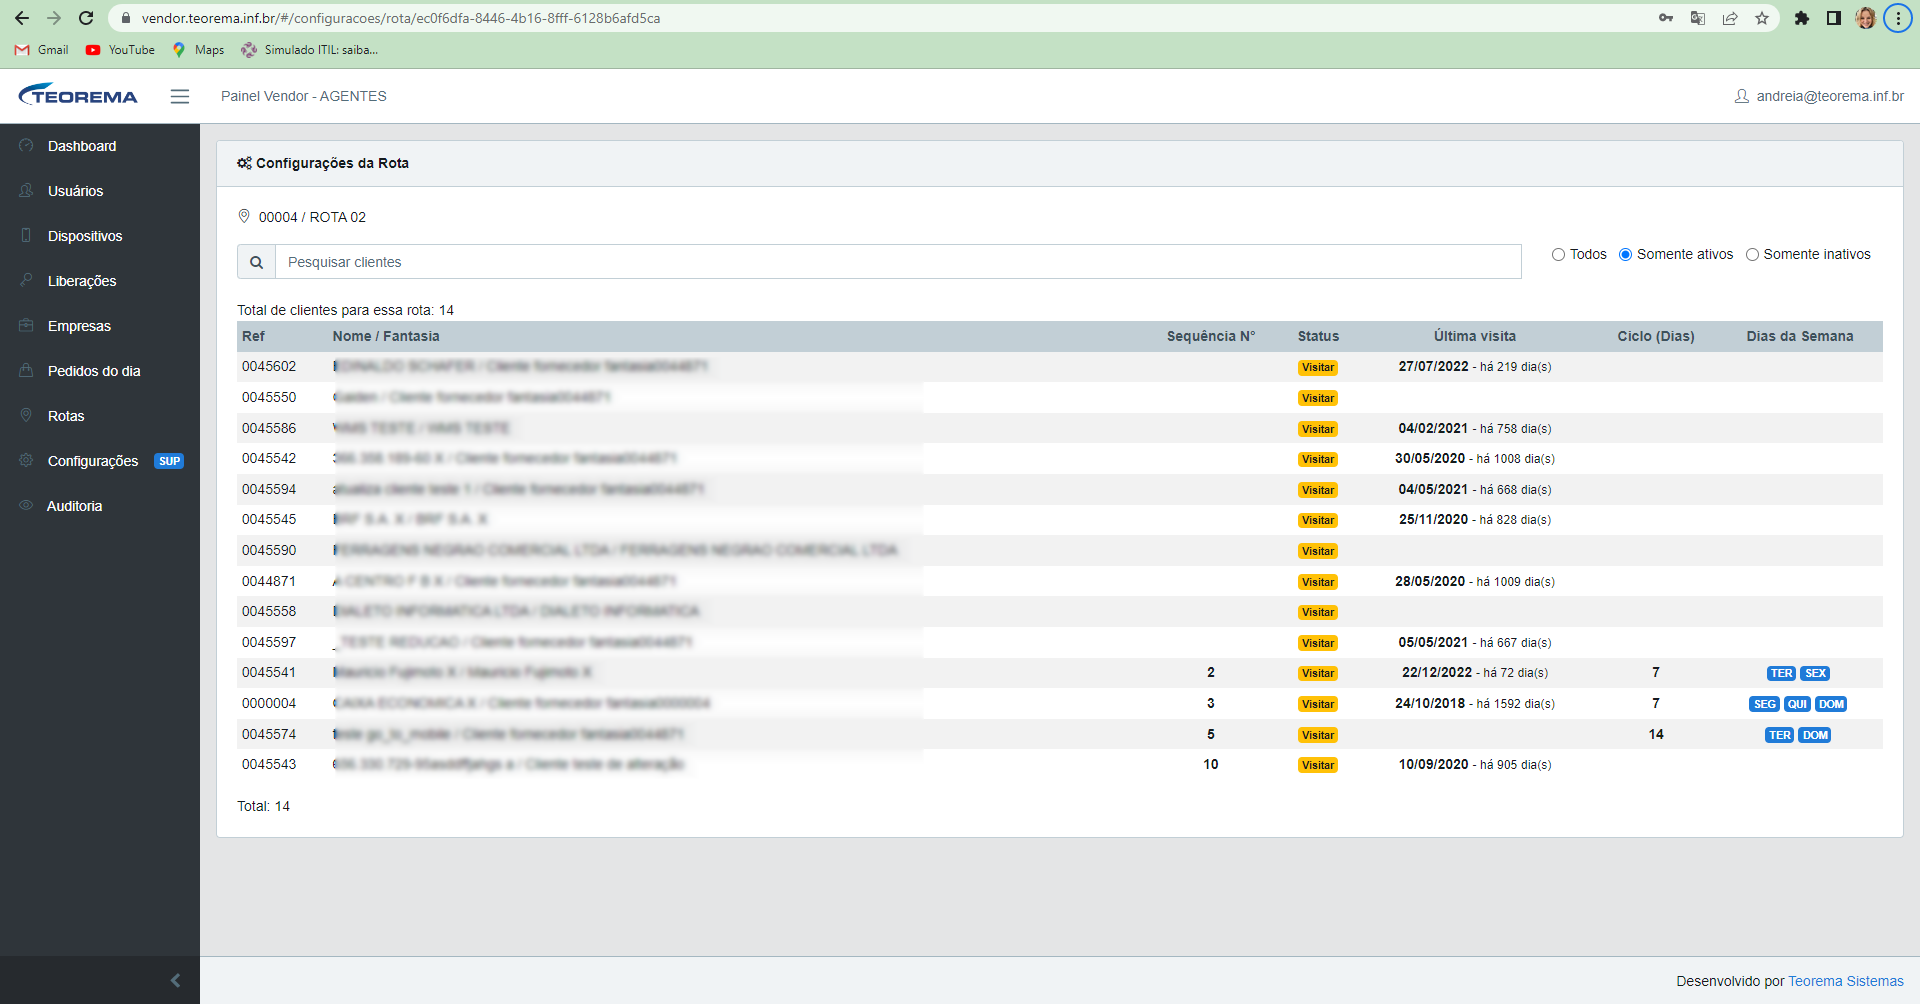
Task: Toggle the sidebar hamburger menu
Action: pyautogui.click(x=180, y=96)
